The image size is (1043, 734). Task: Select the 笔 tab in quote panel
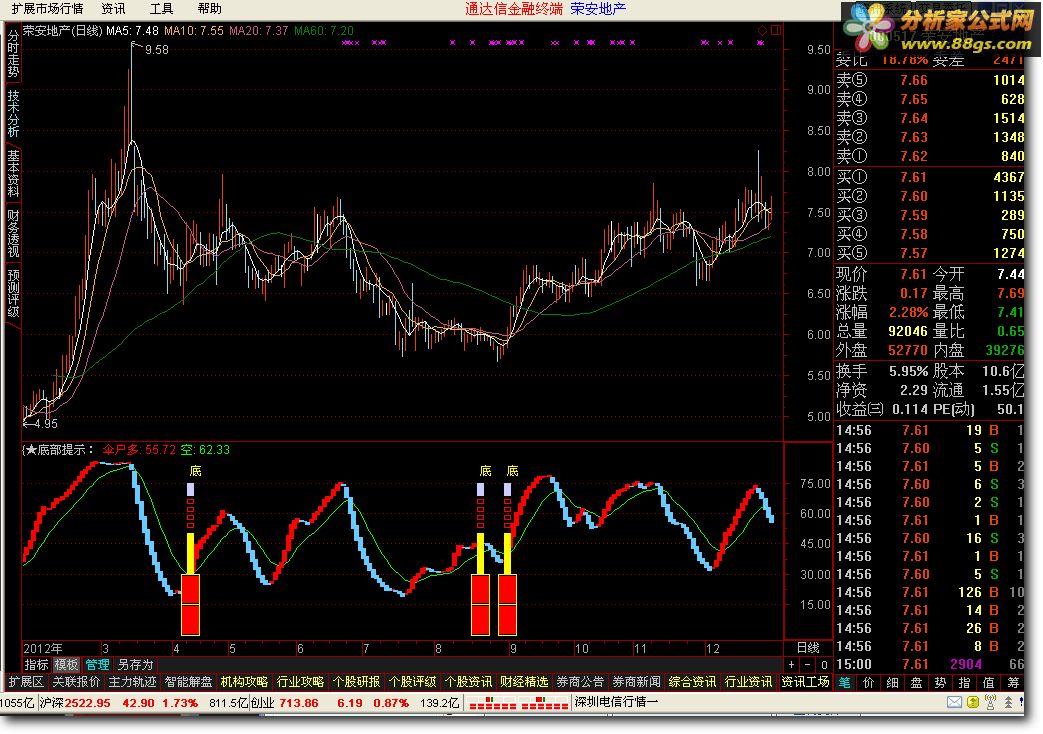click(844, 682)
